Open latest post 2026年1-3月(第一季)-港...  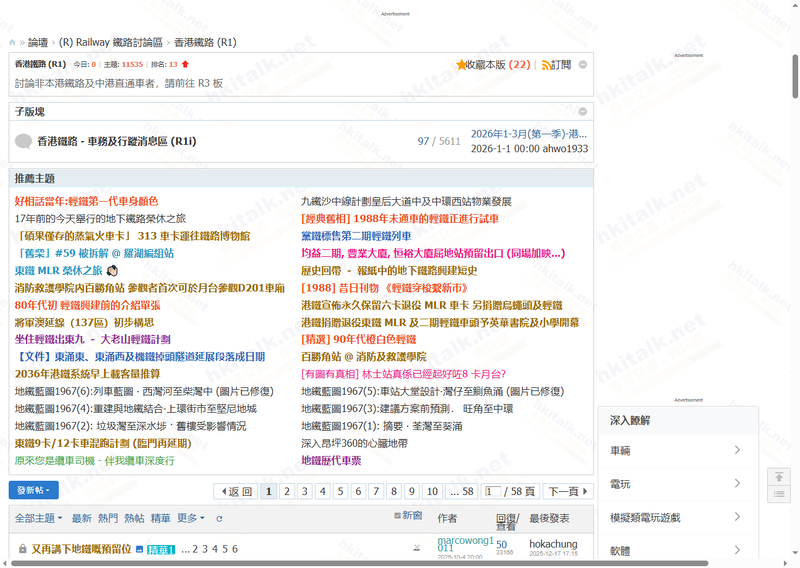point(529,134)
